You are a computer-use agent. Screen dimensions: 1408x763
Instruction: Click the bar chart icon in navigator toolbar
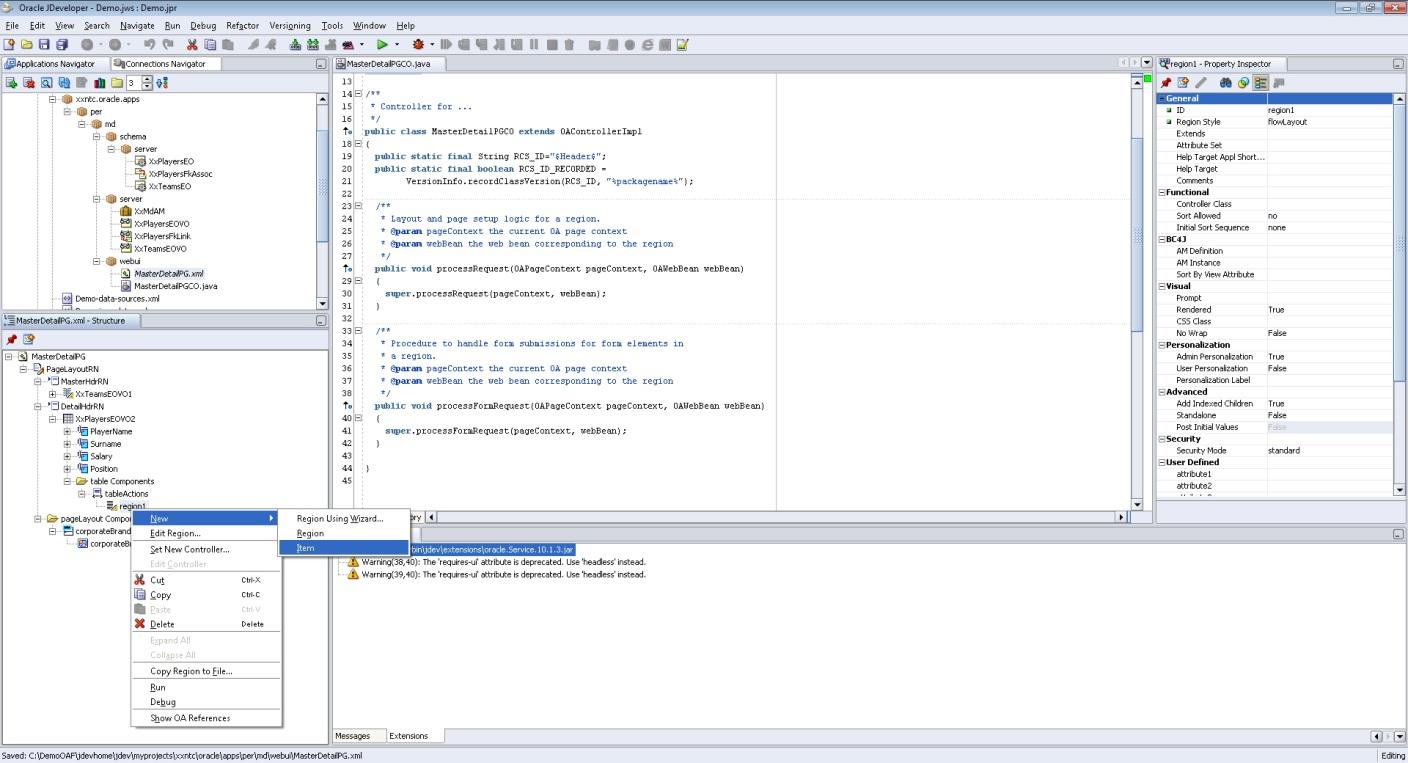[x=99, y=83]
